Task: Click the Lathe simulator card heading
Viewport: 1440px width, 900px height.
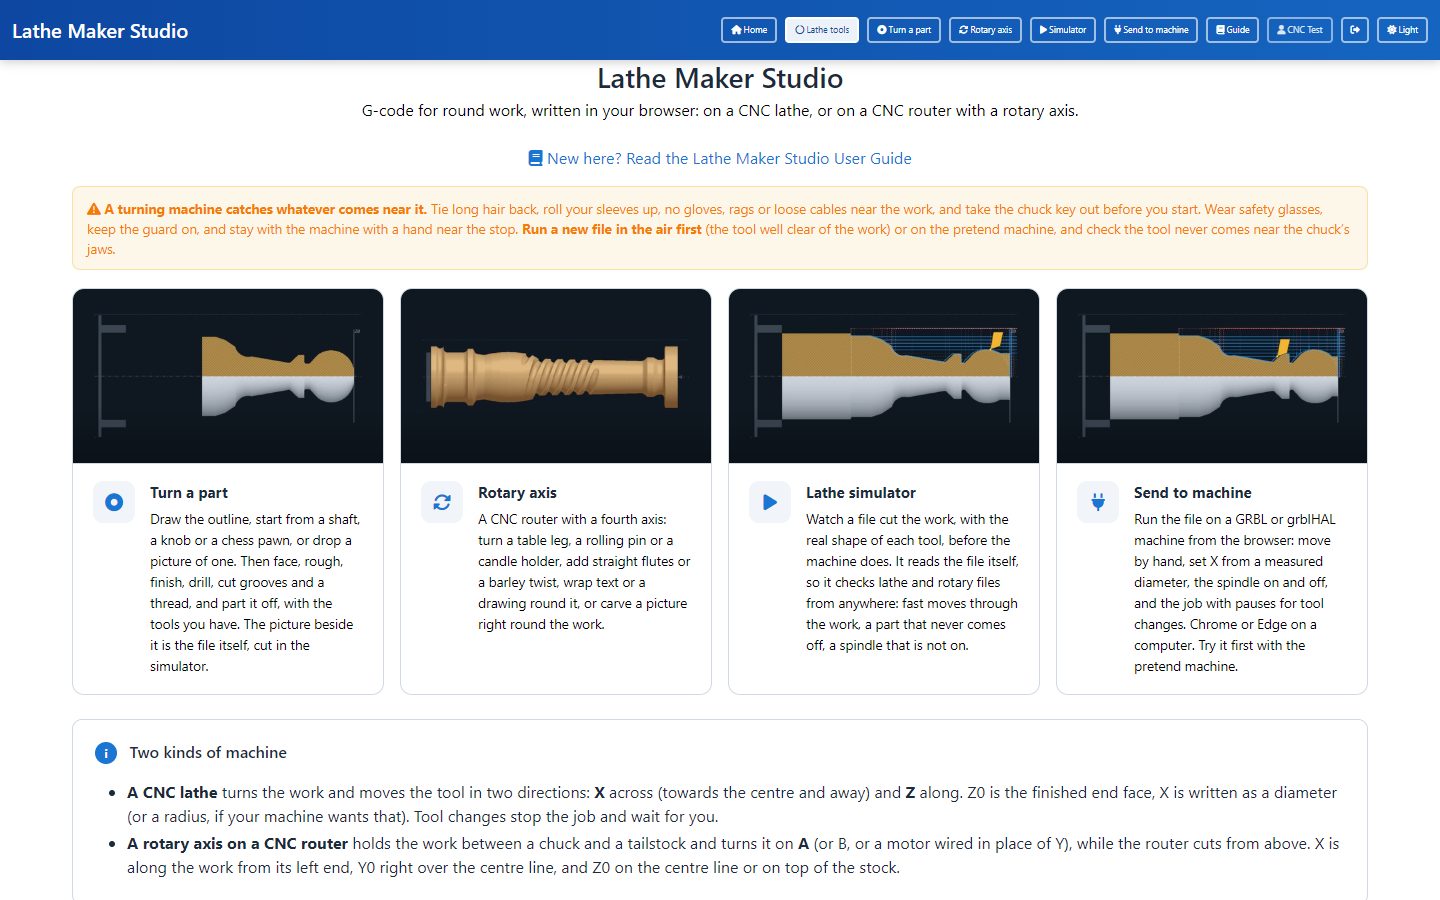Action: (861, 493)
